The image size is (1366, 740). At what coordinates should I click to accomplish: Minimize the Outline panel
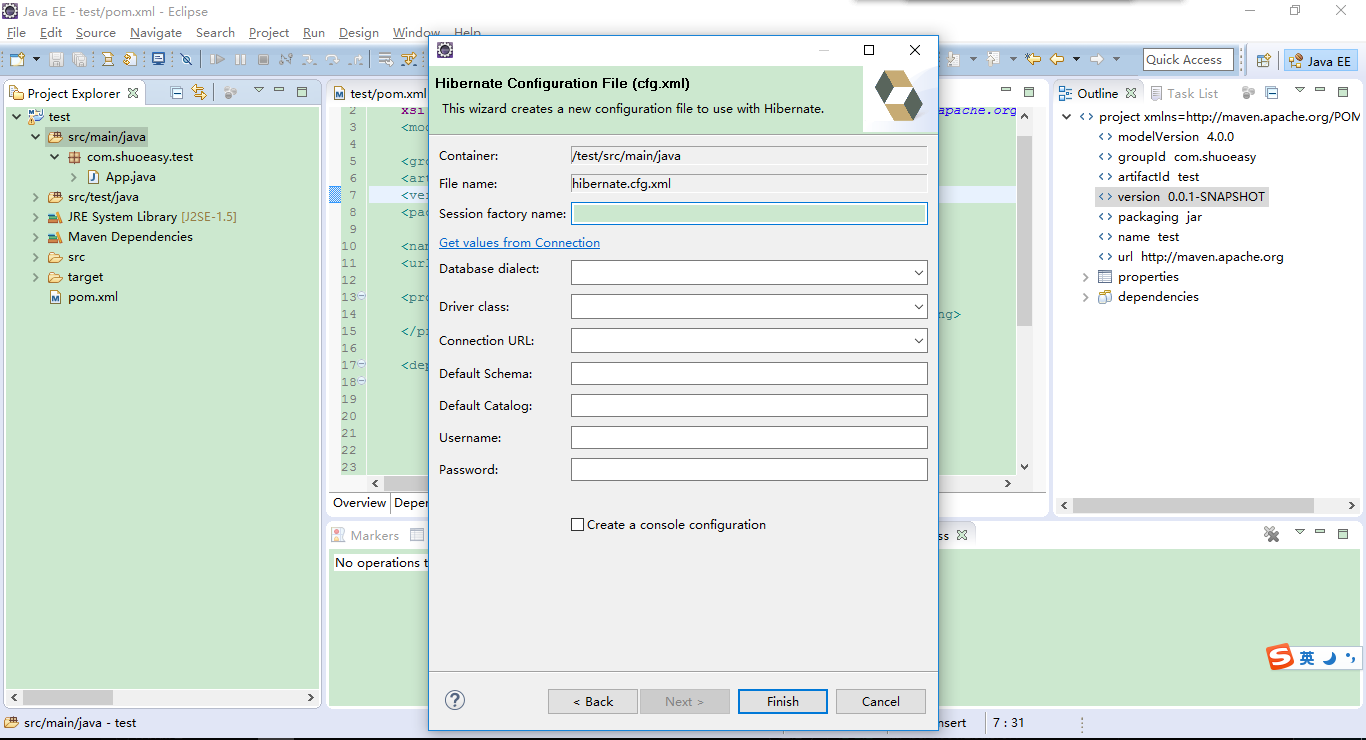(1320, 90)
